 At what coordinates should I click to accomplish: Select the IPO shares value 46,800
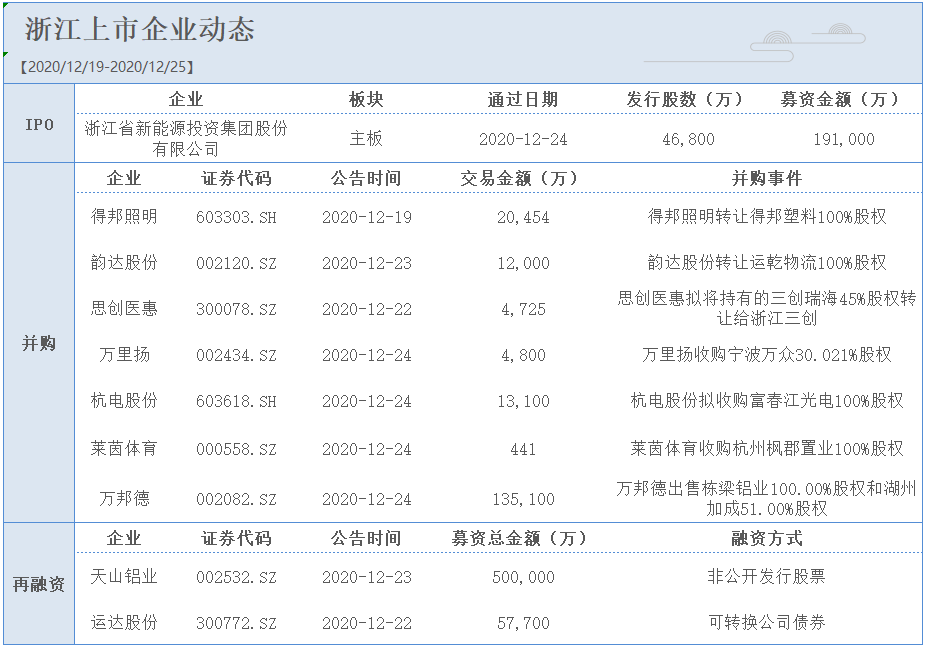[x=688, y=139]
